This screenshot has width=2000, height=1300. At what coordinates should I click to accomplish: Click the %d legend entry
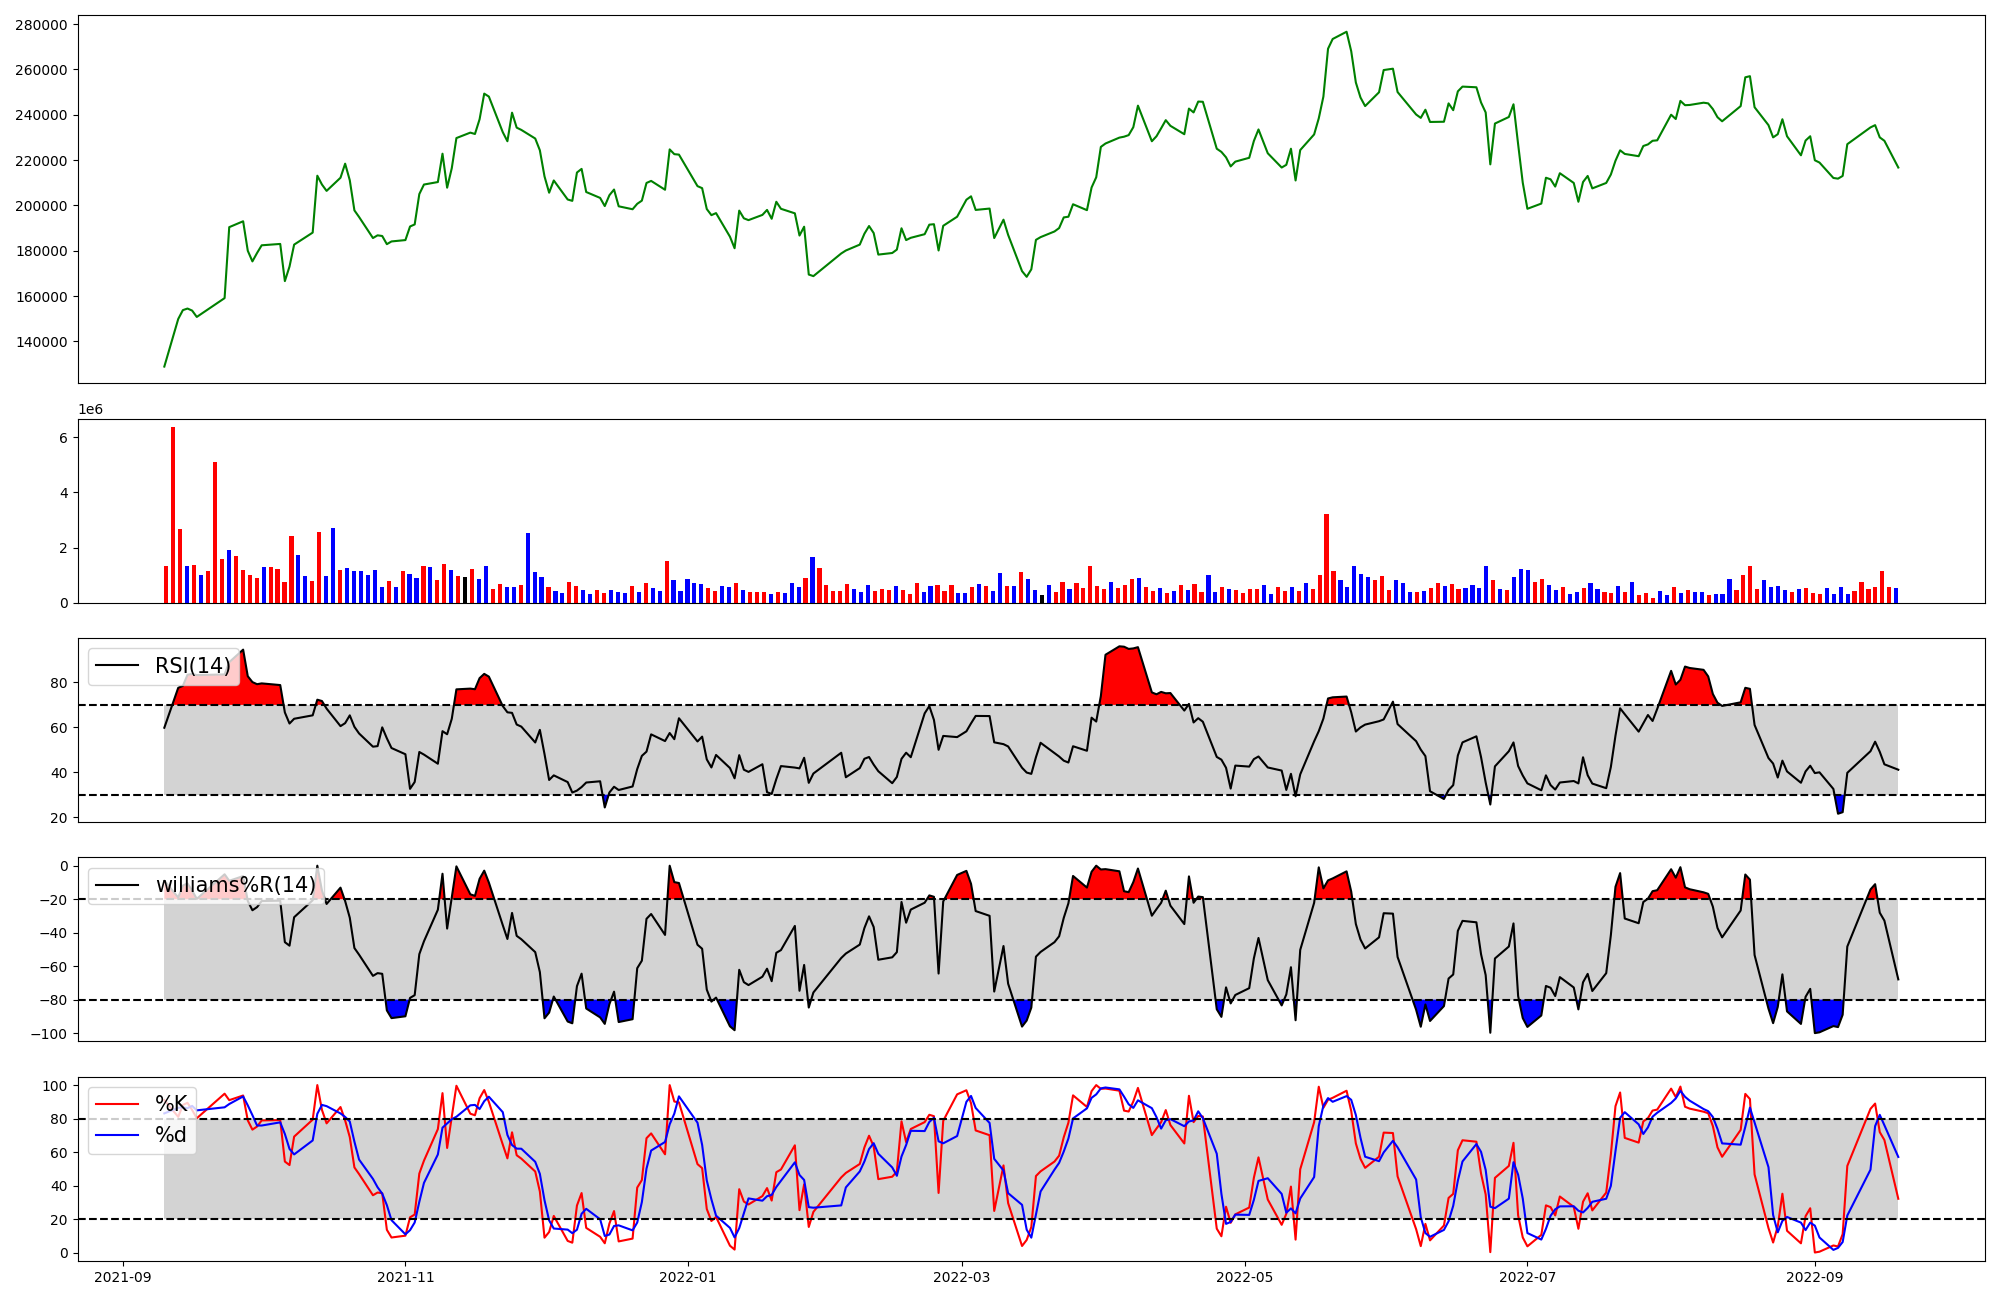[171, 1135]
